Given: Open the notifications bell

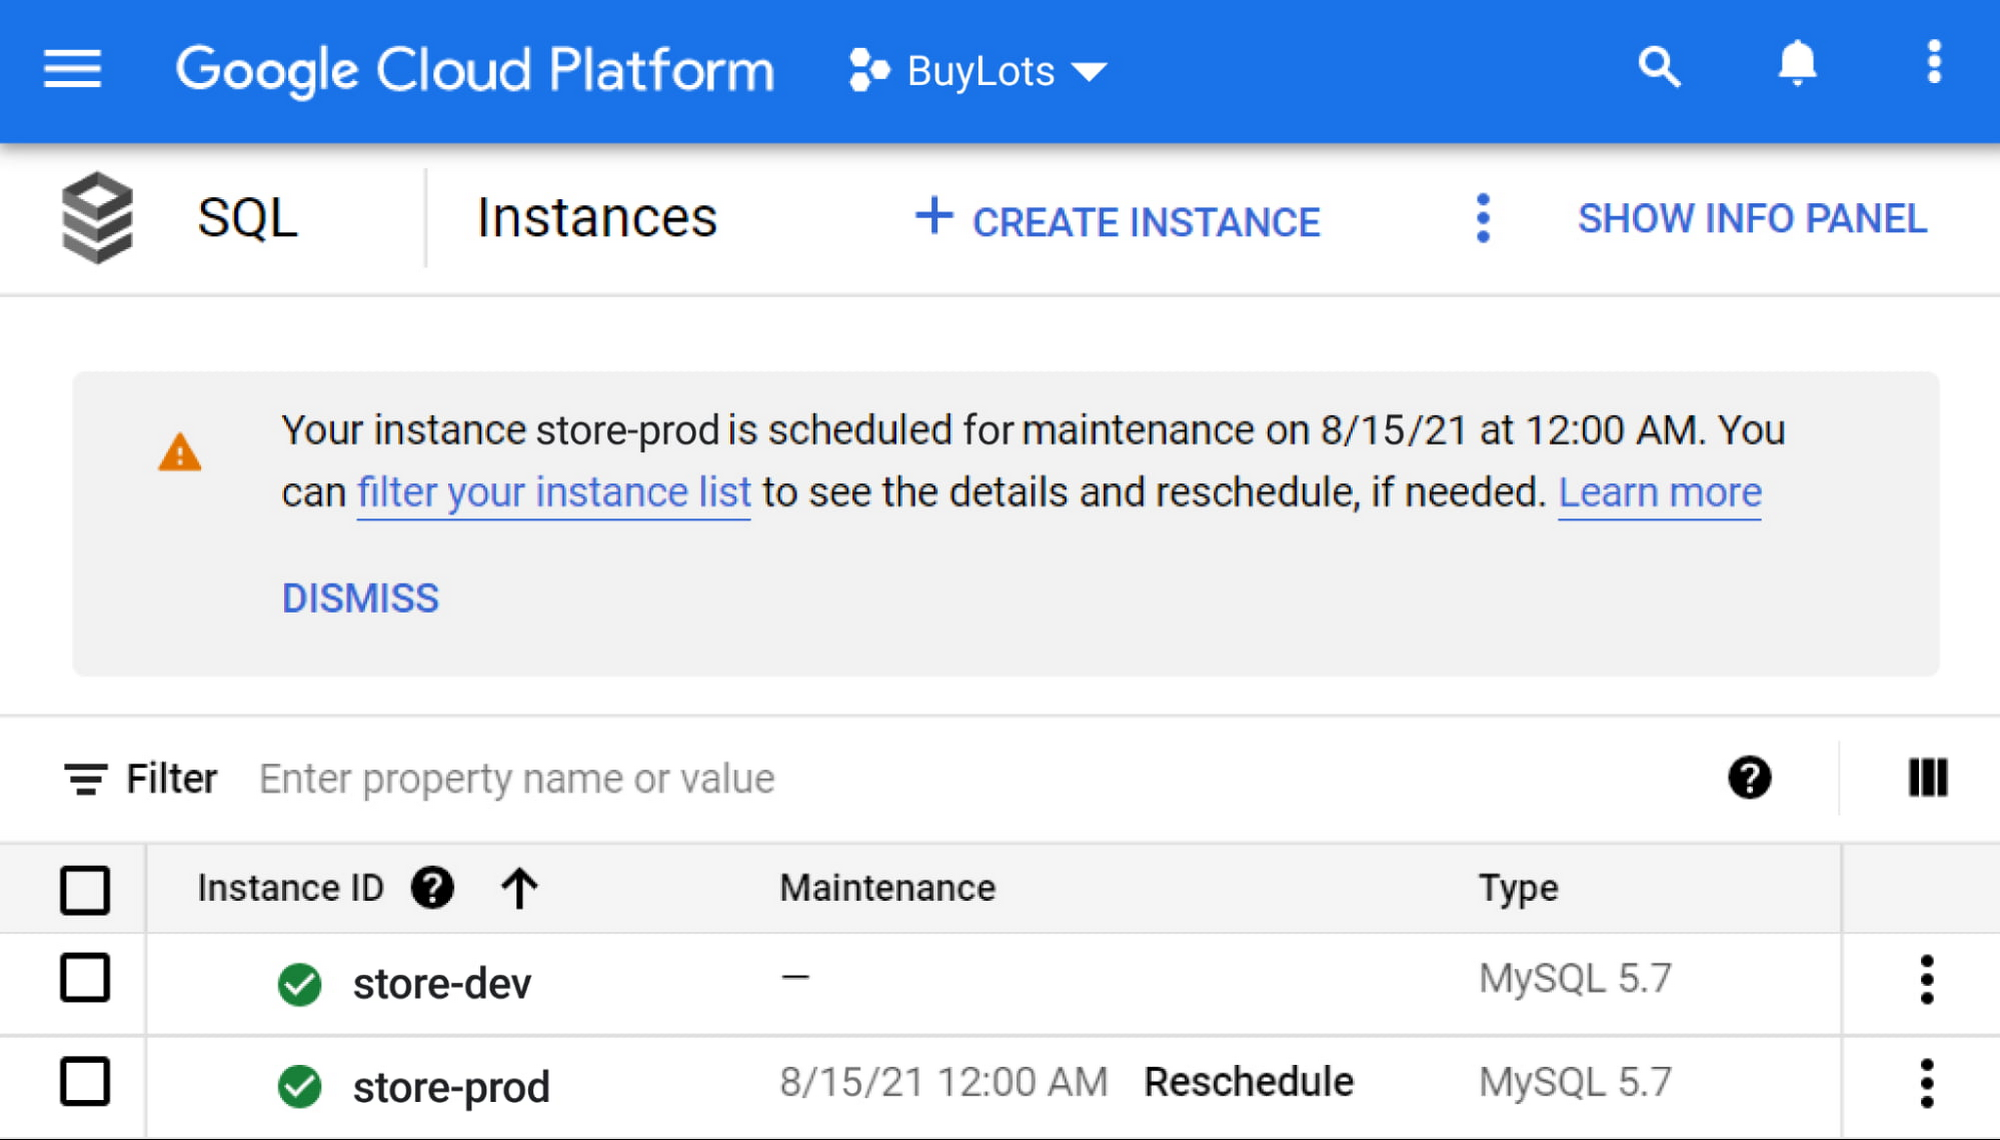Looking at the screenshot, I should tap(1796, 65).
